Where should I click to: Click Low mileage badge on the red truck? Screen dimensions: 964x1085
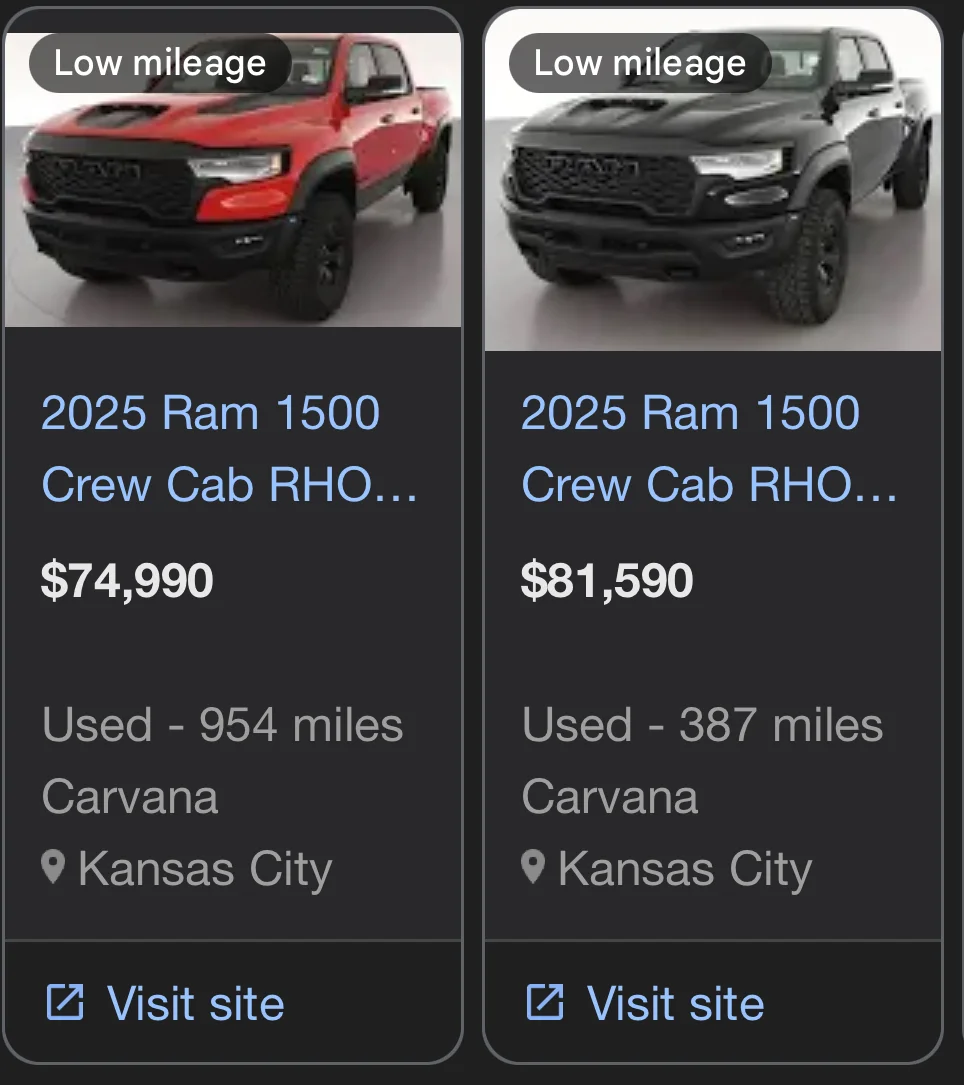click(x=160, y=63)
